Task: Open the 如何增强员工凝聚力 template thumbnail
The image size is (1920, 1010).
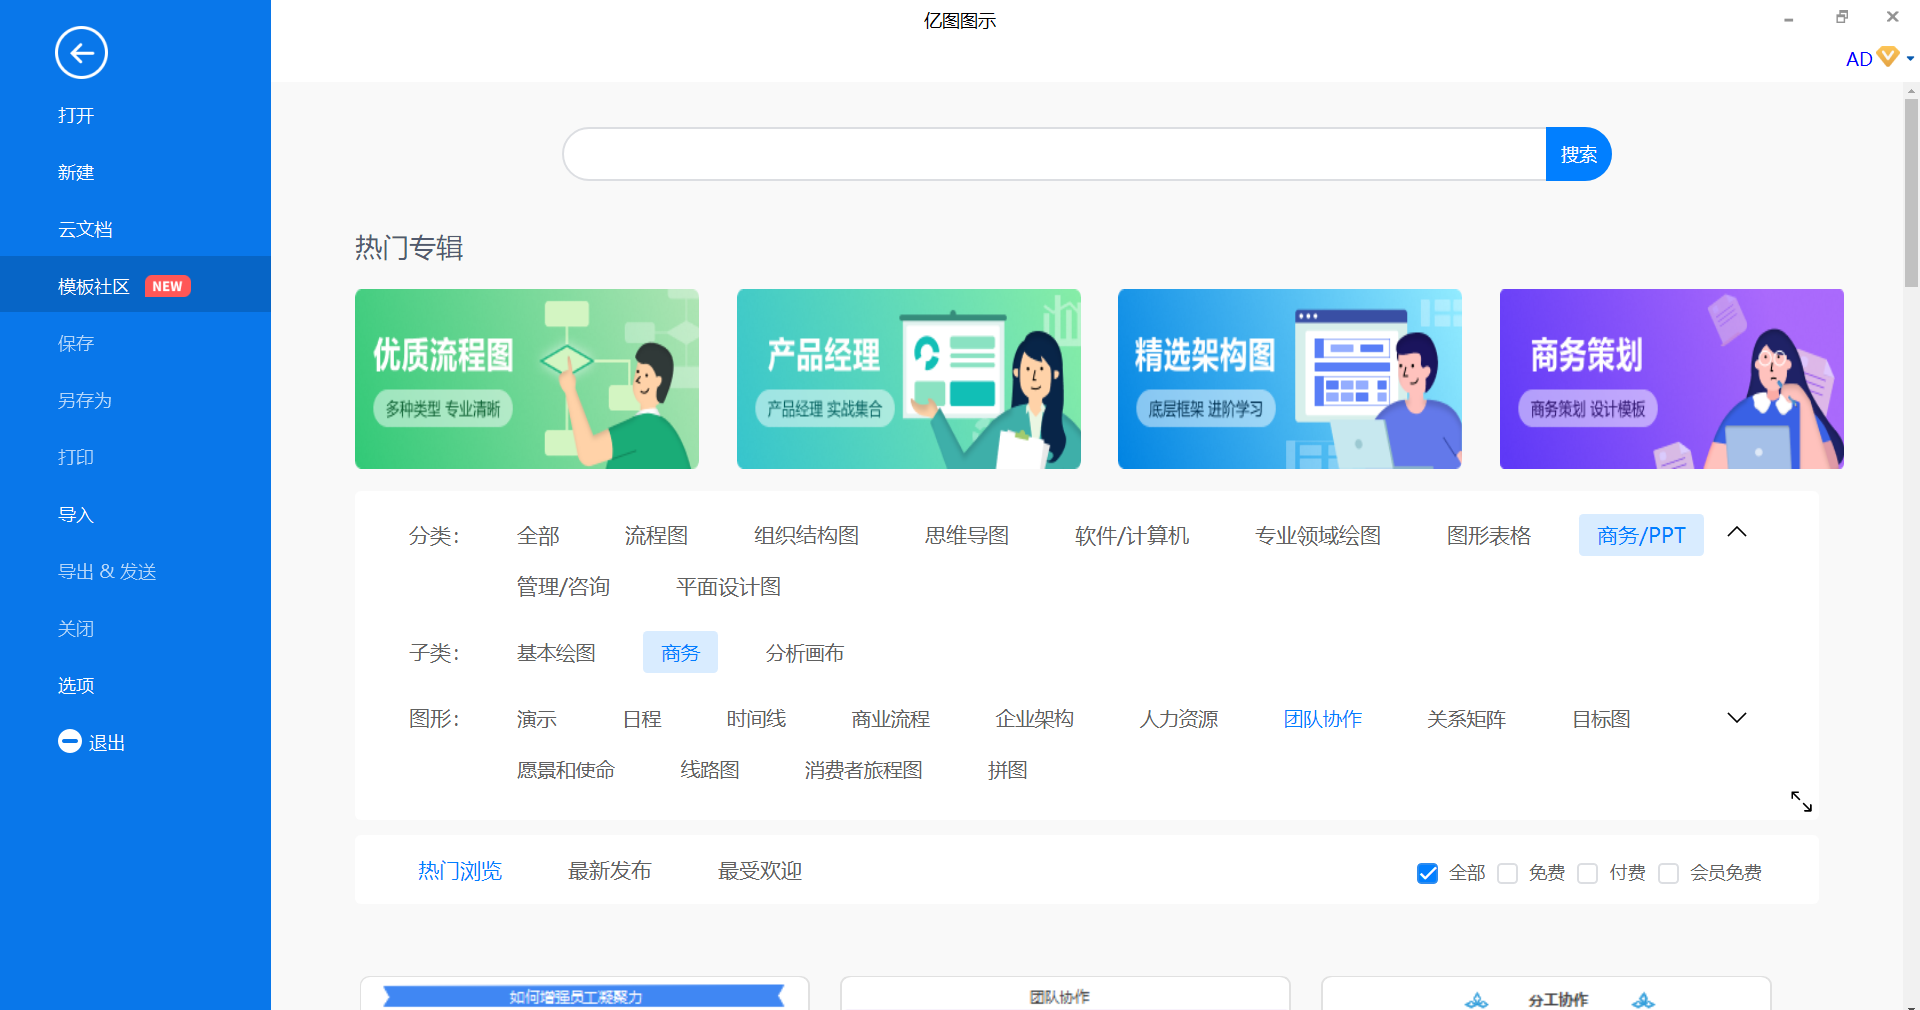Action: [585, 994]
